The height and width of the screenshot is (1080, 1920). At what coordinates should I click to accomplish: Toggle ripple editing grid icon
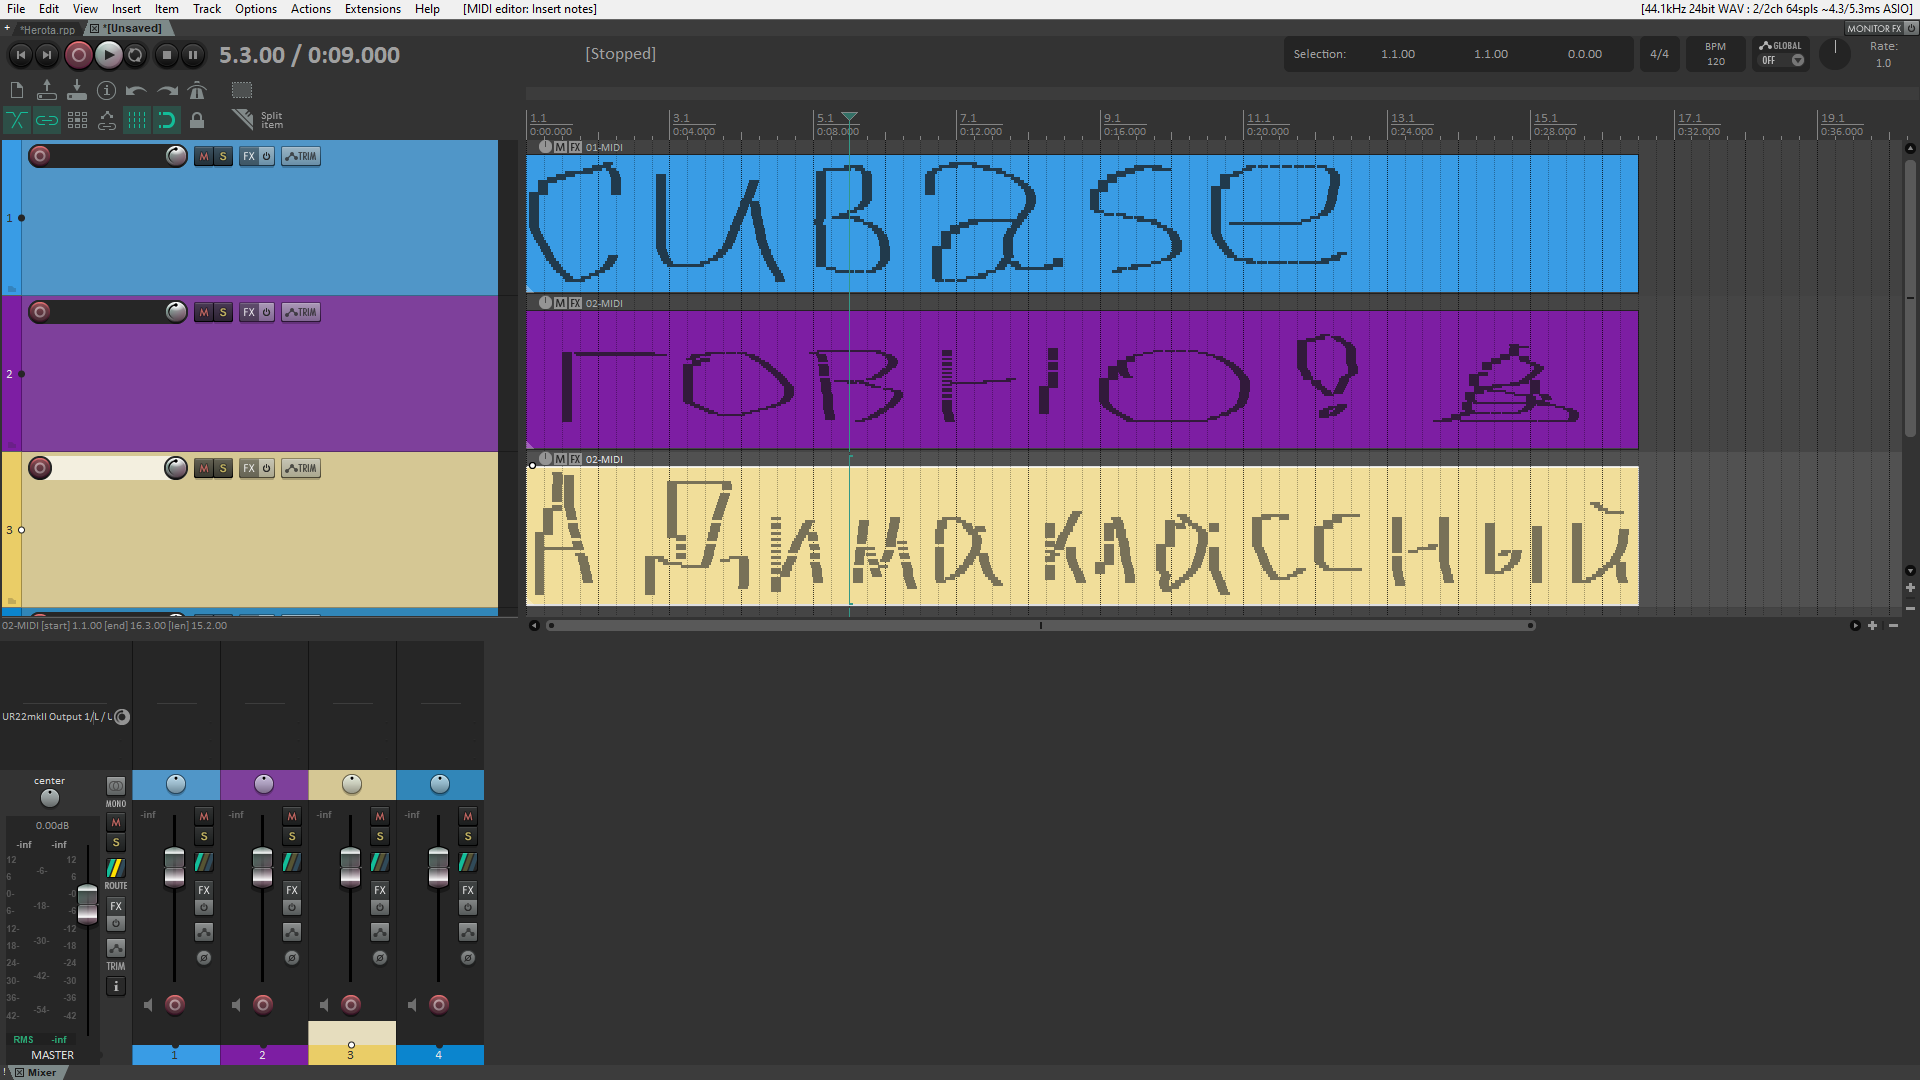coord(77,121)
